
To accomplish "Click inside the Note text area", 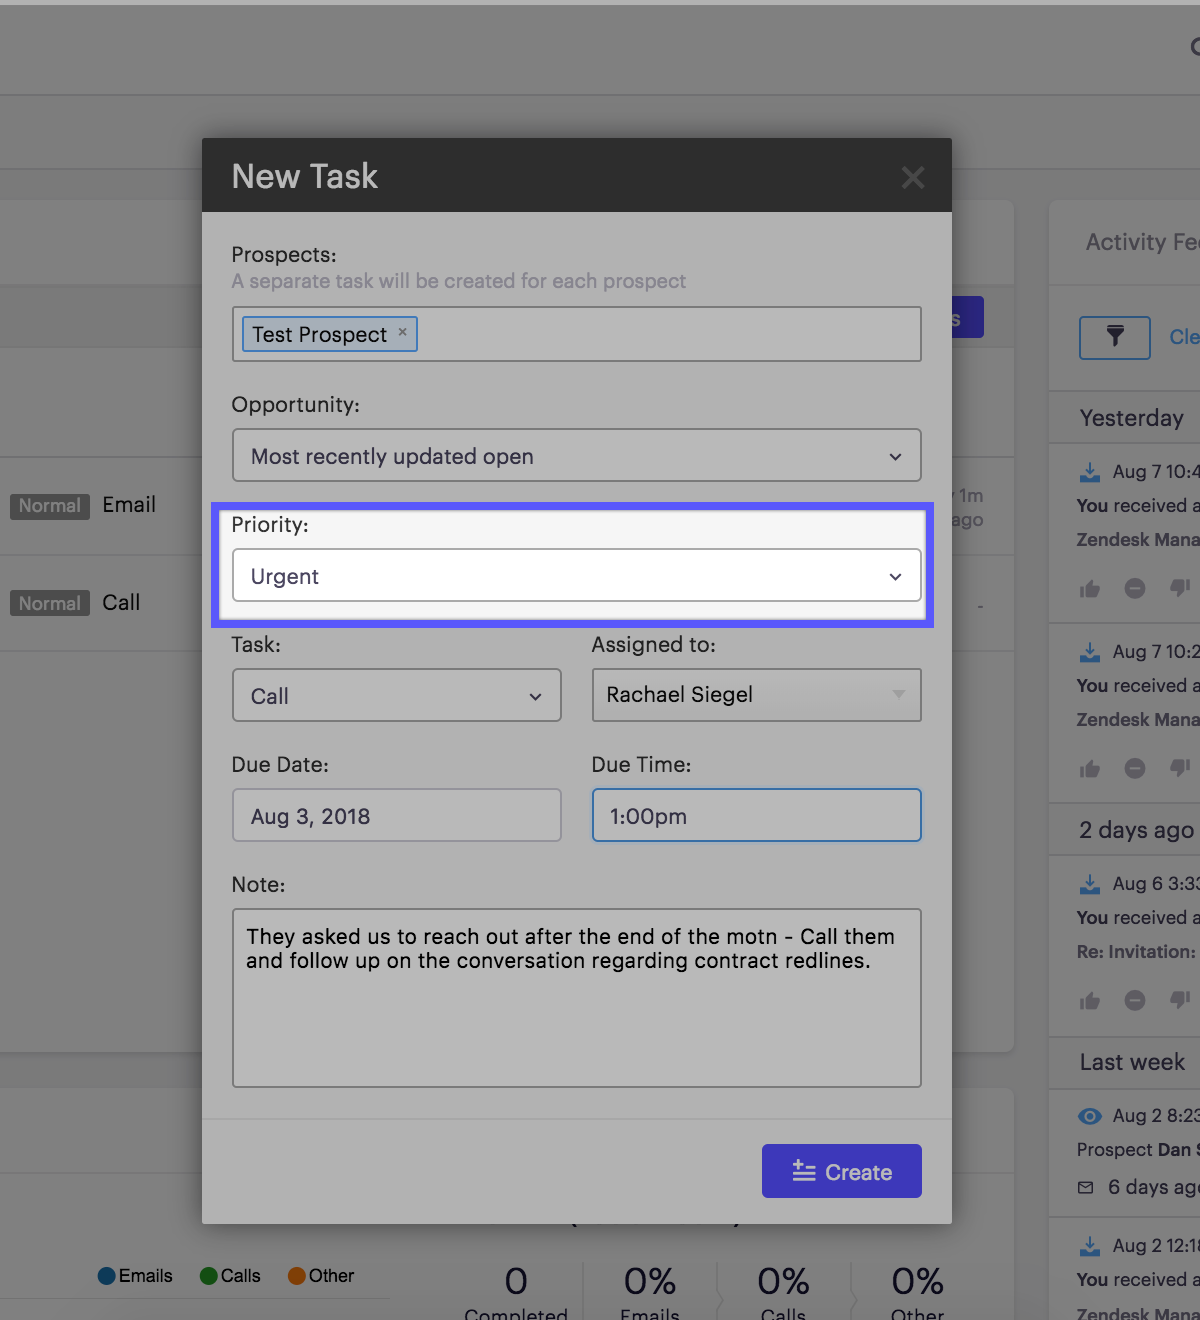I will [576, 1020].
